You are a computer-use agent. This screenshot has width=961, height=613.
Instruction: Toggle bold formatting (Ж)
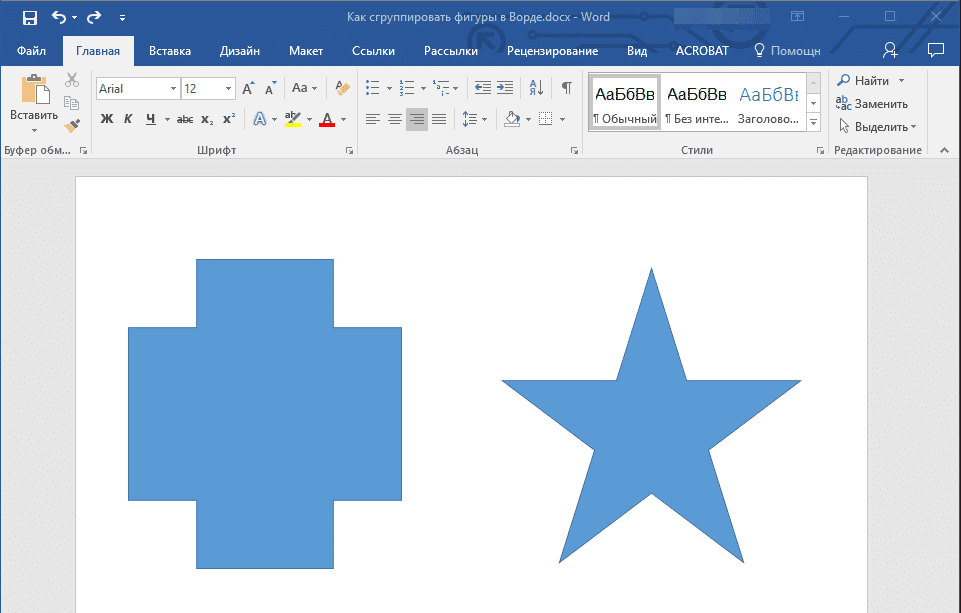(107, 119)
